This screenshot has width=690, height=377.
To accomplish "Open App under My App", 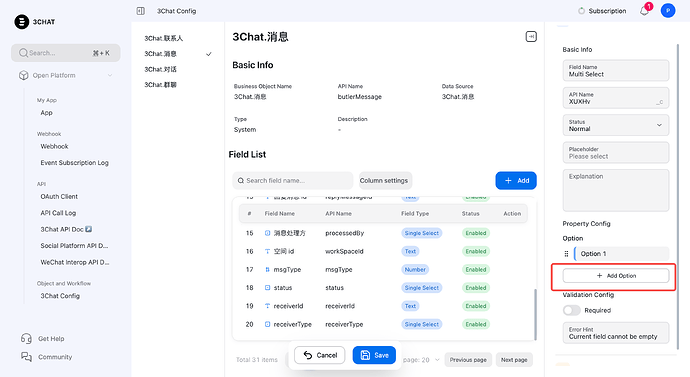I will click(46, 113).
